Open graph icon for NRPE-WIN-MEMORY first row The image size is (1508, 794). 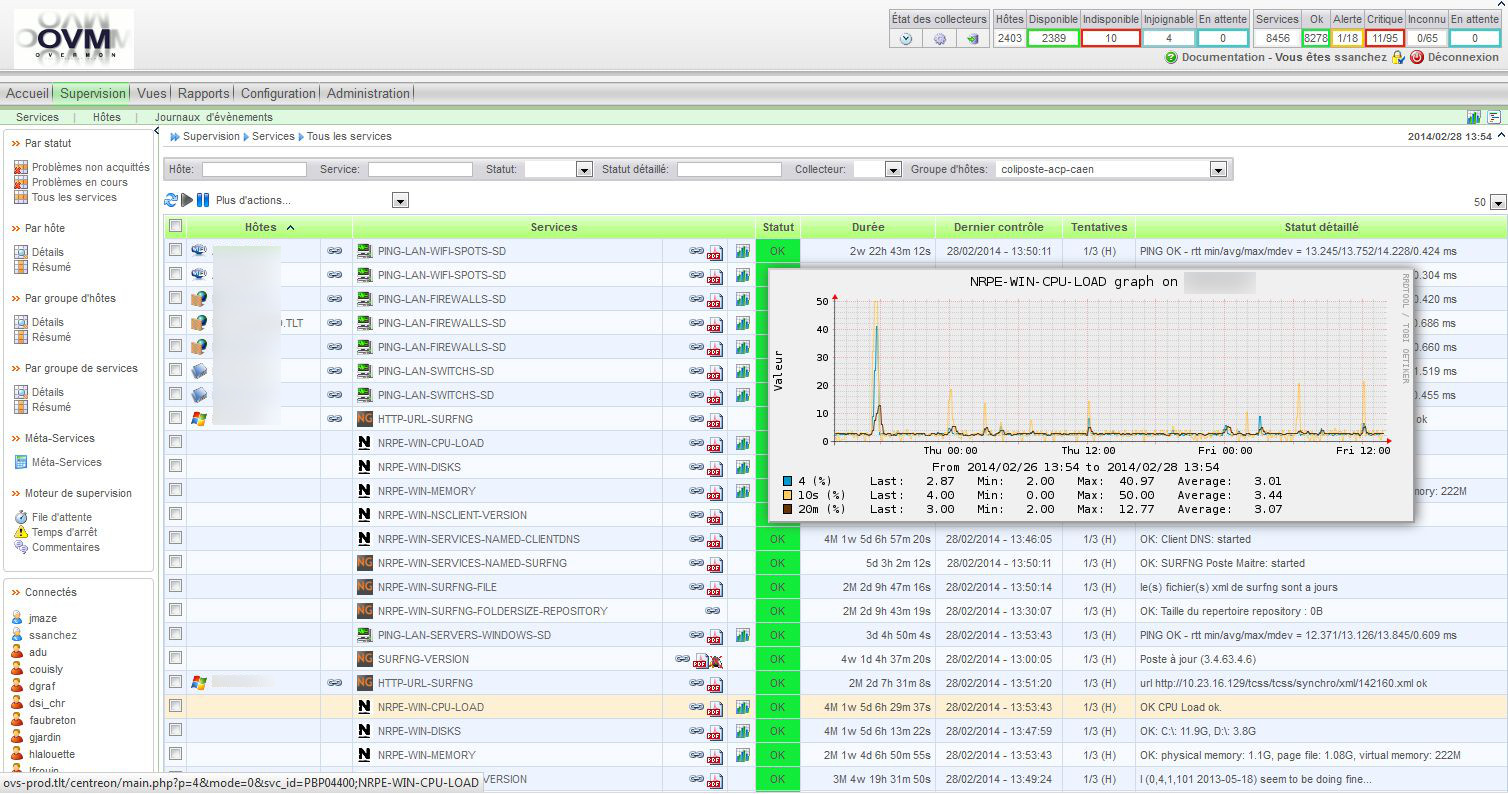coord(743,491)
